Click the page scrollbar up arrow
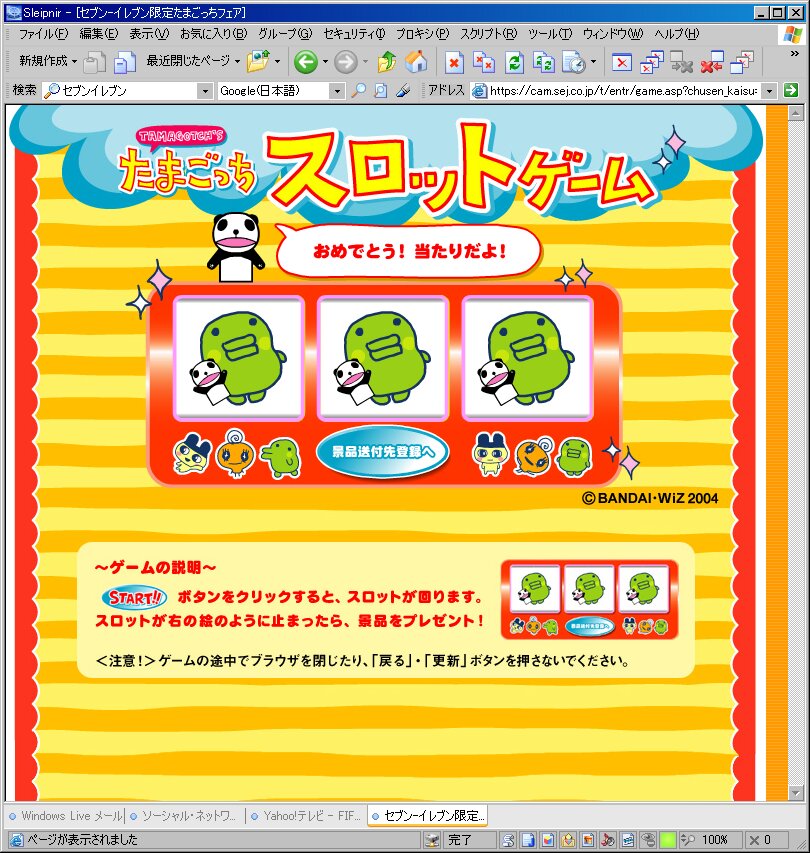 click(796, 114)
